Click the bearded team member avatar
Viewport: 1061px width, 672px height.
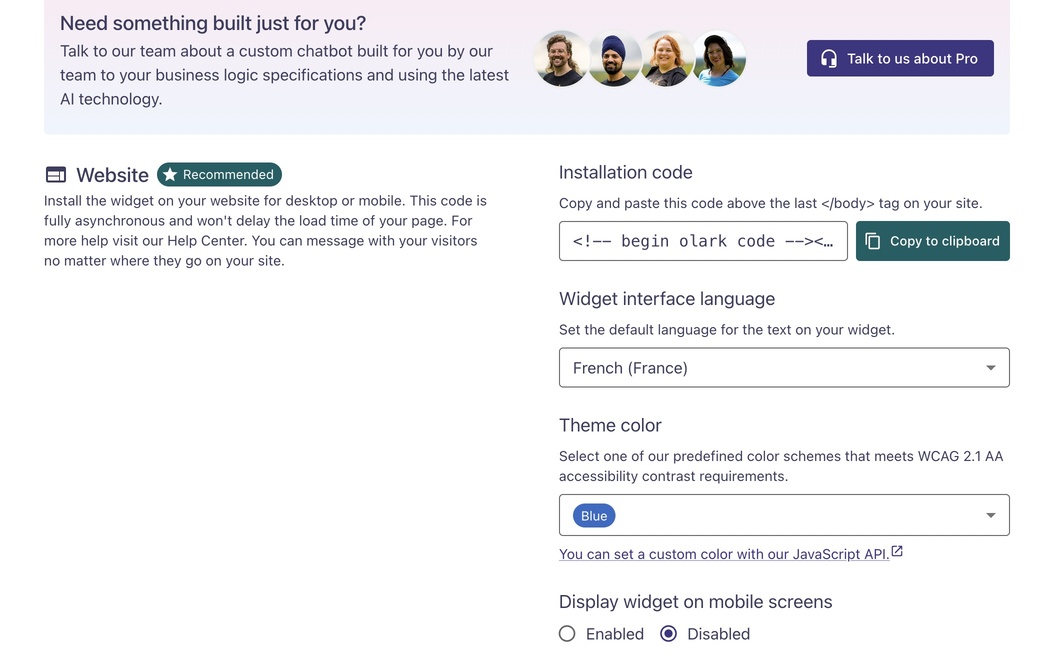pos(562,58)
